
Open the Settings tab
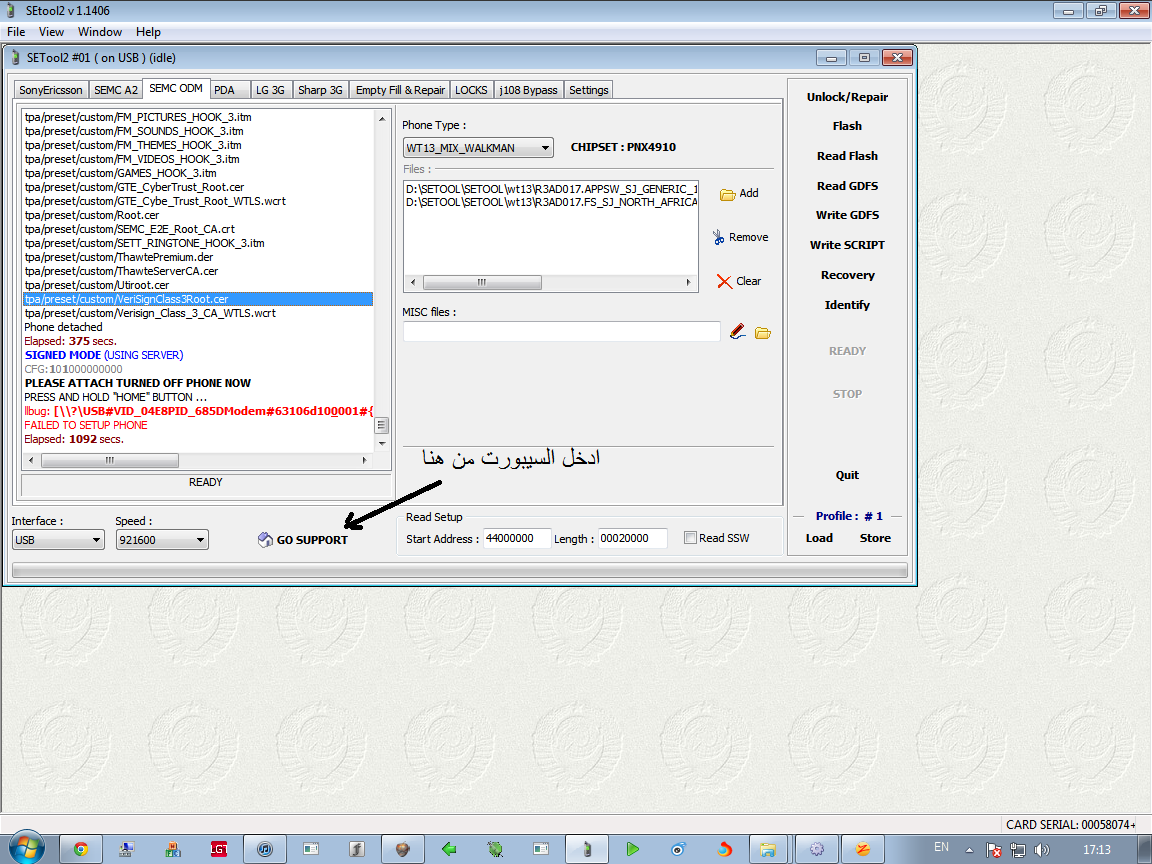[588, 90]
